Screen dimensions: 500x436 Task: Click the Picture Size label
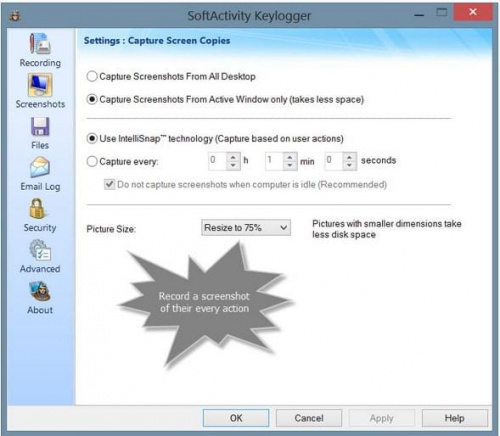click(111, 229)
